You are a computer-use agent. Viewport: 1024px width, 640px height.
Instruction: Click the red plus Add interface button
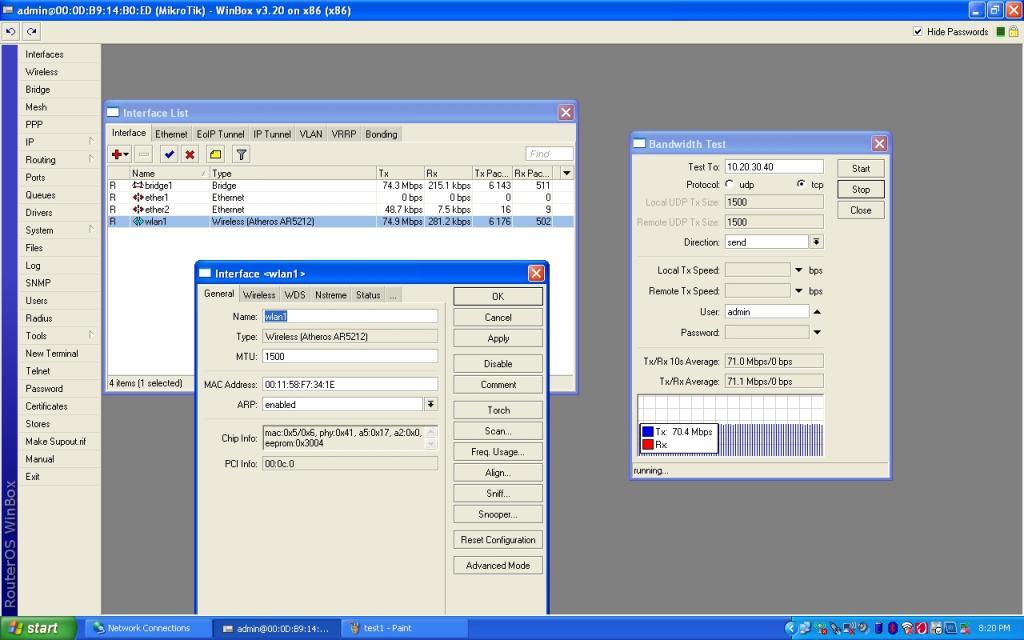118,154
